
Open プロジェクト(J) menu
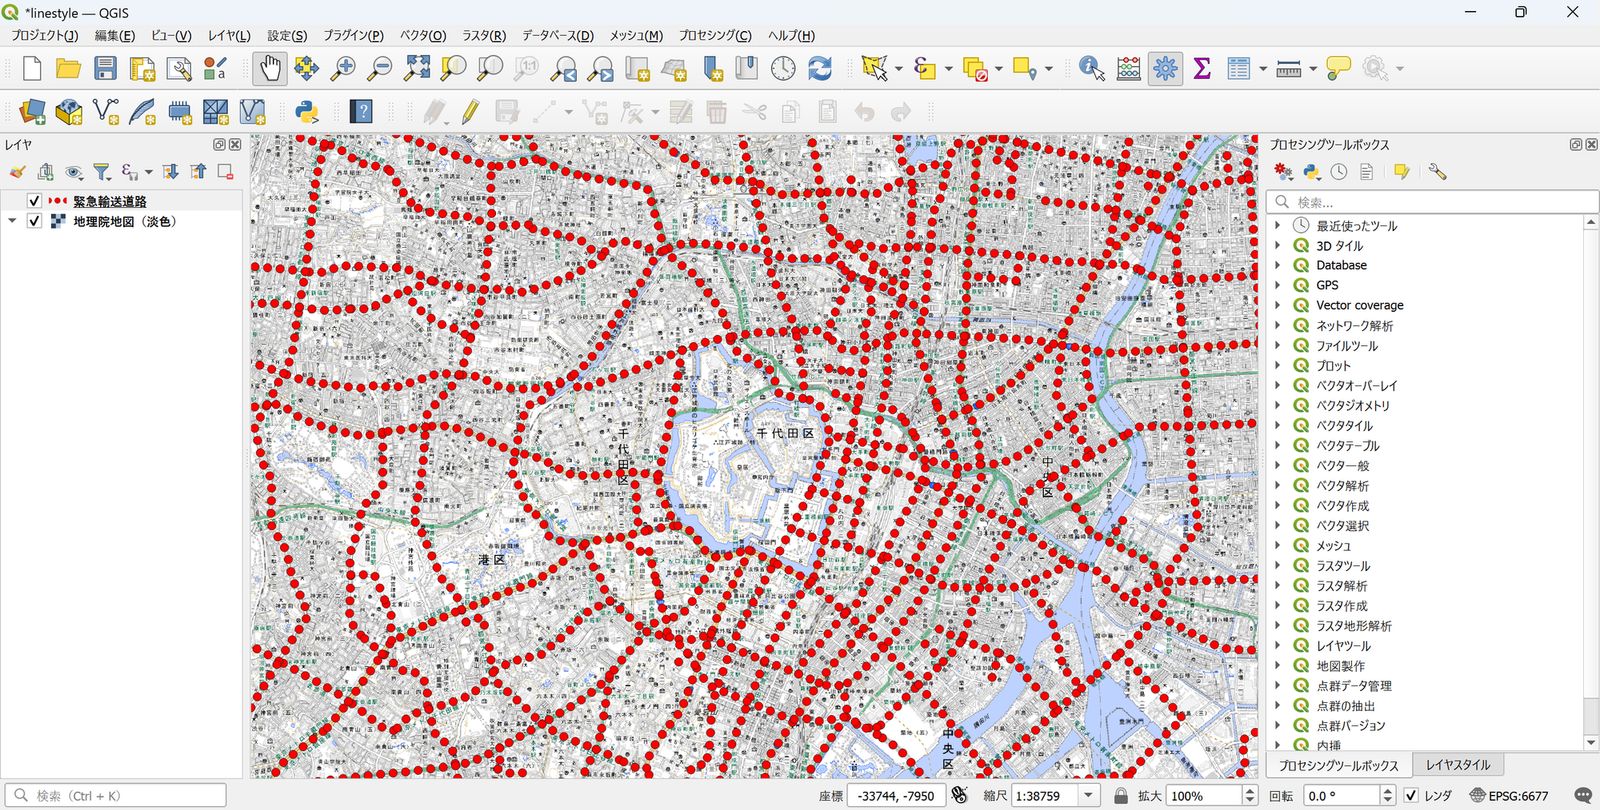click(x=44, y=35)
